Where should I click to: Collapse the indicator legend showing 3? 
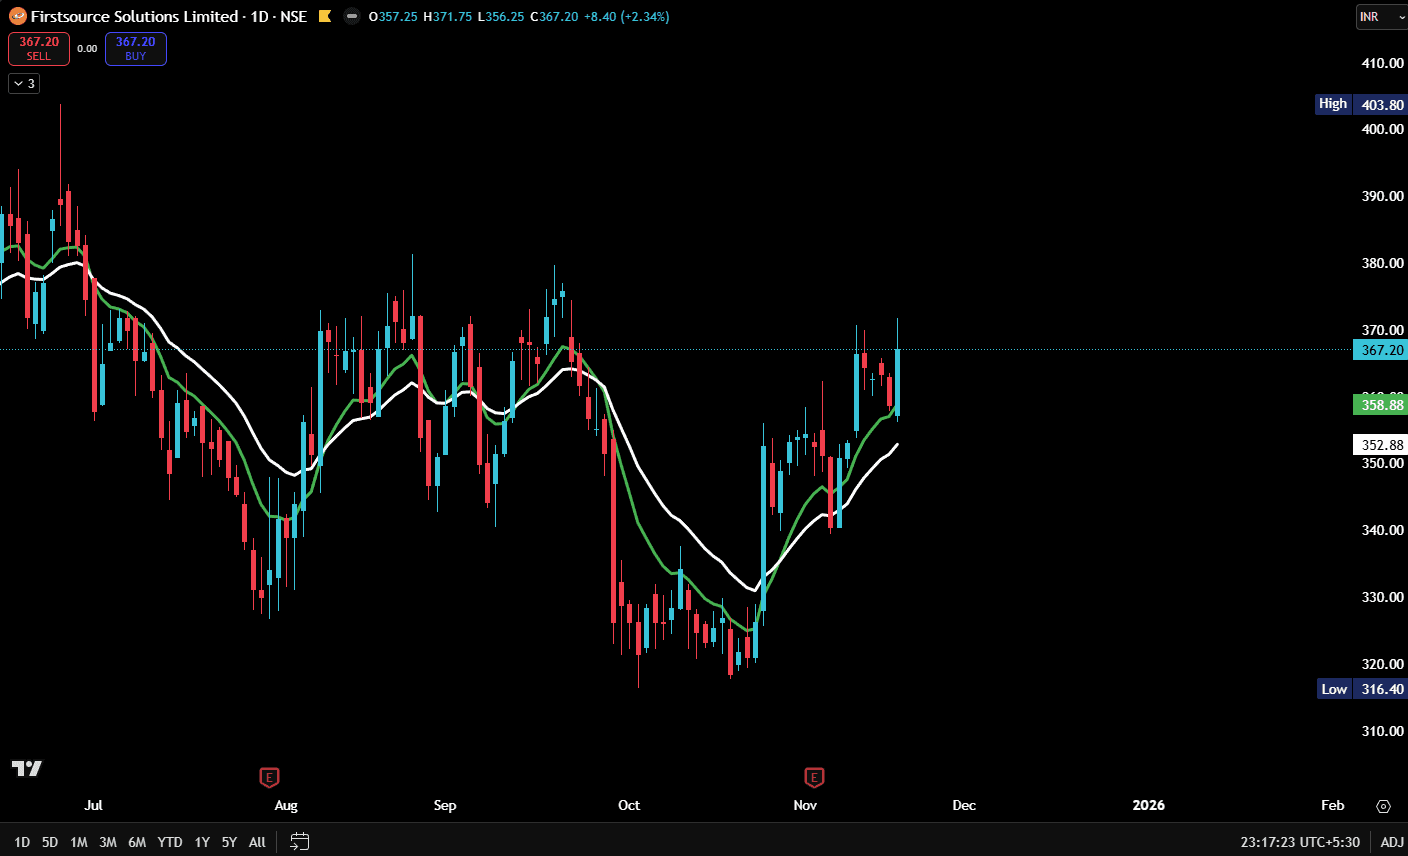coord(24,84)
